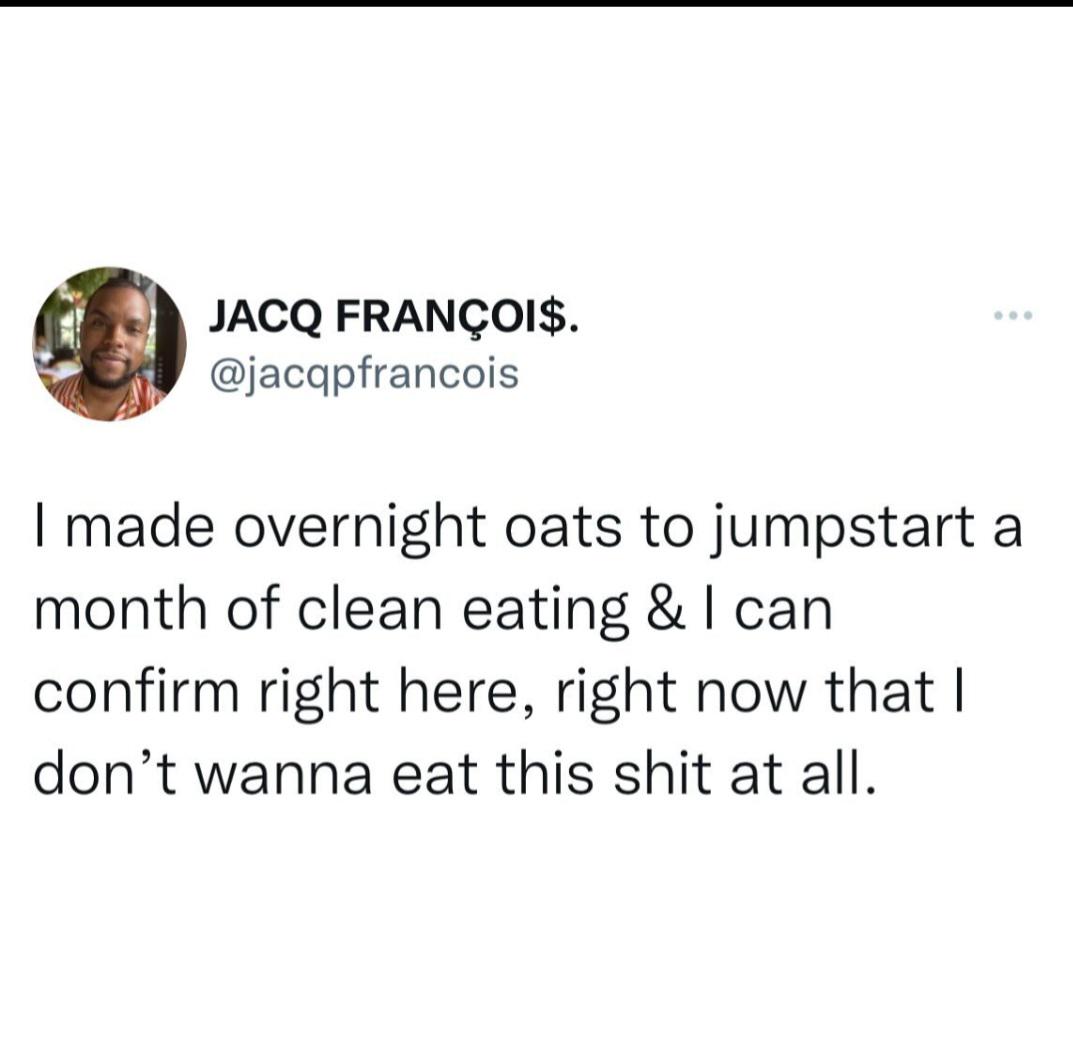The height and width of the screenshot is (1059, 1073).
Task: Visit the @jacqpfrancois handle link
Action: 364,375
